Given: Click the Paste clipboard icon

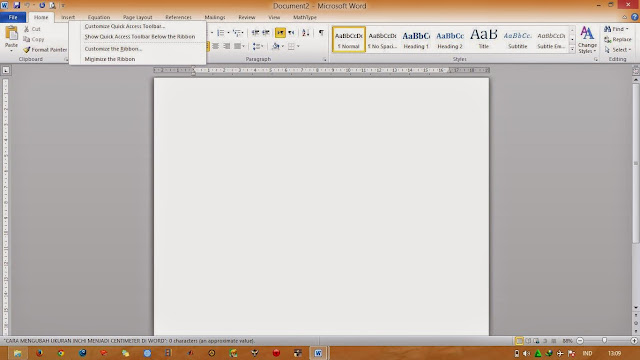Looking at the screenshot, I should tap(11, 33).
